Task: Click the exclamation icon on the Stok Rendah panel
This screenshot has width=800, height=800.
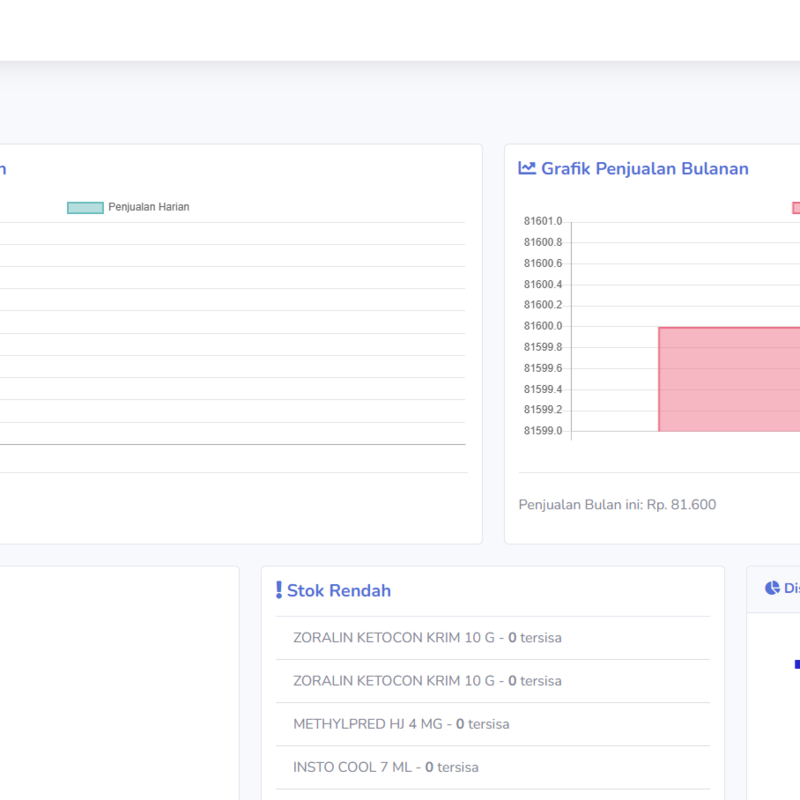Action: [279, 589]
